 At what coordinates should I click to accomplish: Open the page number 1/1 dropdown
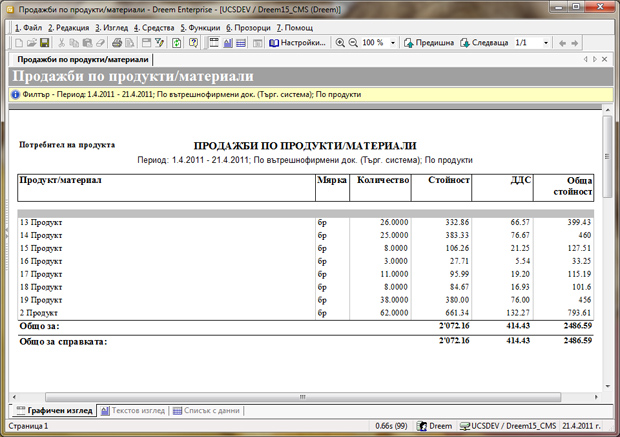pos(546,43)
